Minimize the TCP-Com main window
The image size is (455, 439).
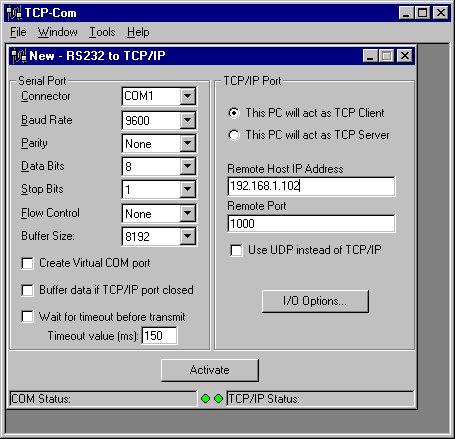[x=406, y=13]
